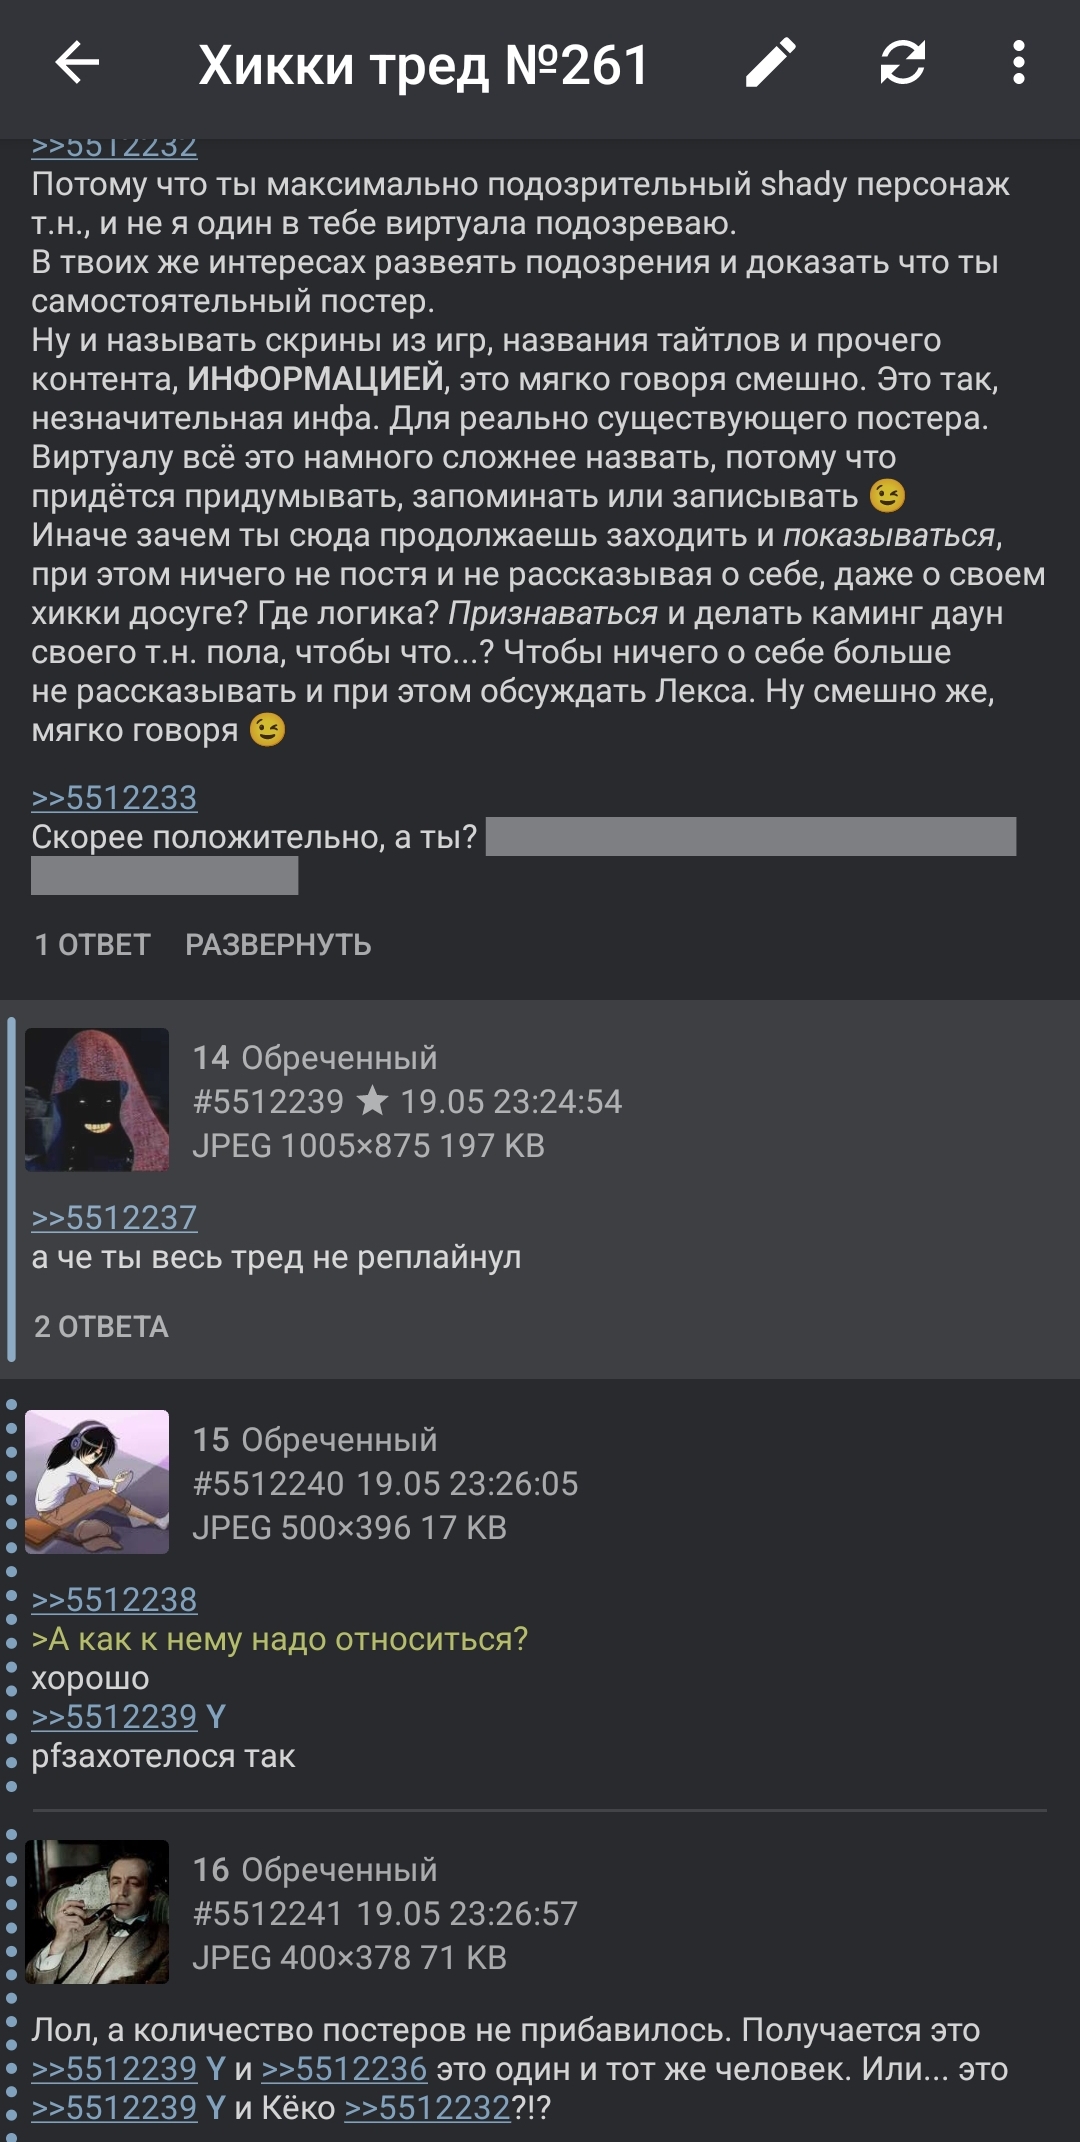
Task: Refresh the thread with circular arrows icon
Action: [902, 63]
